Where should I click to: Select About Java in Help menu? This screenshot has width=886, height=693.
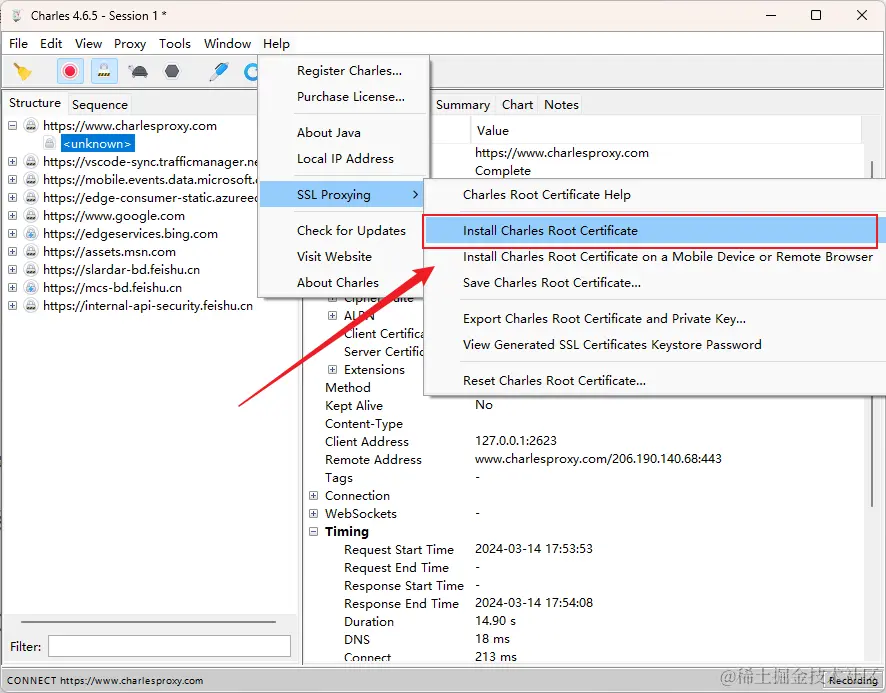(x=344, y=133)
